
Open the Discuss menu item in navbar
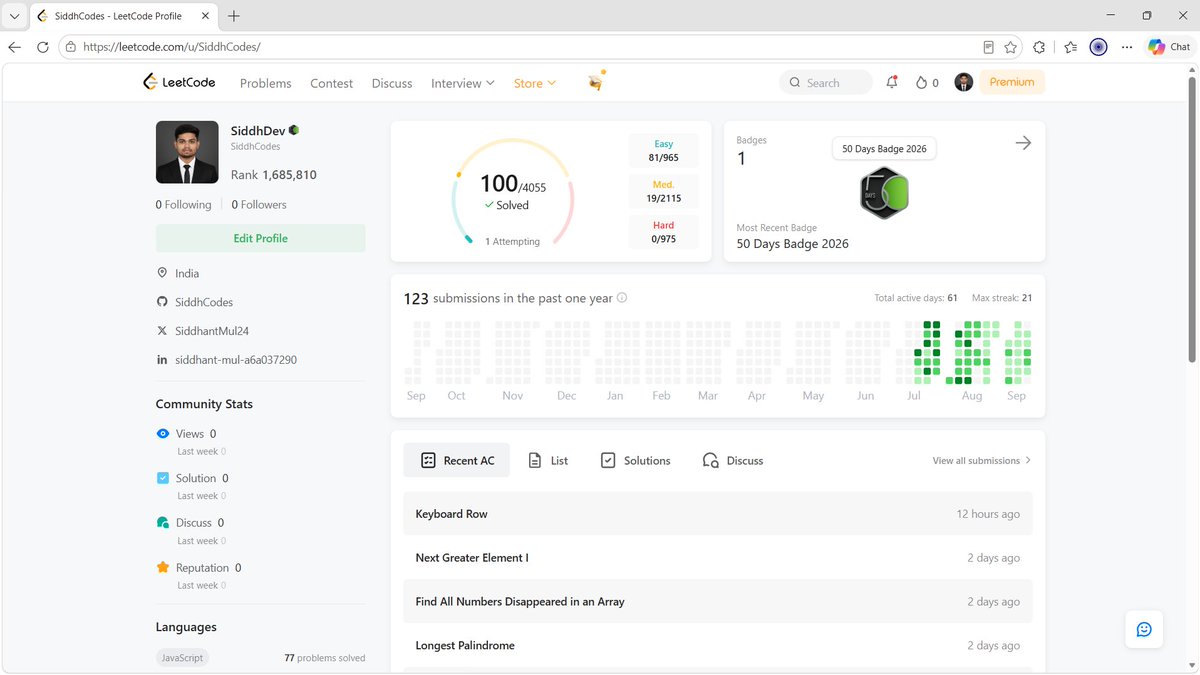click(392, 83)
